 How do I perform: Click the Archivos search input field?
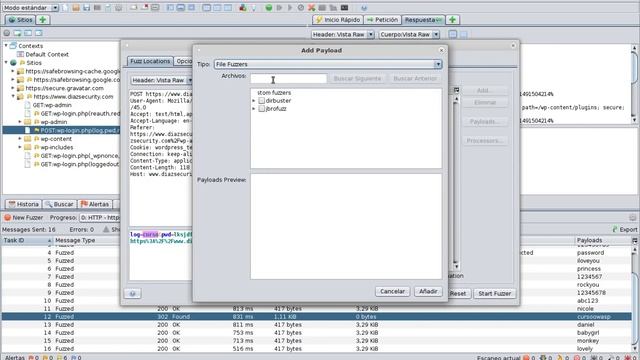[x=289, y=78]
